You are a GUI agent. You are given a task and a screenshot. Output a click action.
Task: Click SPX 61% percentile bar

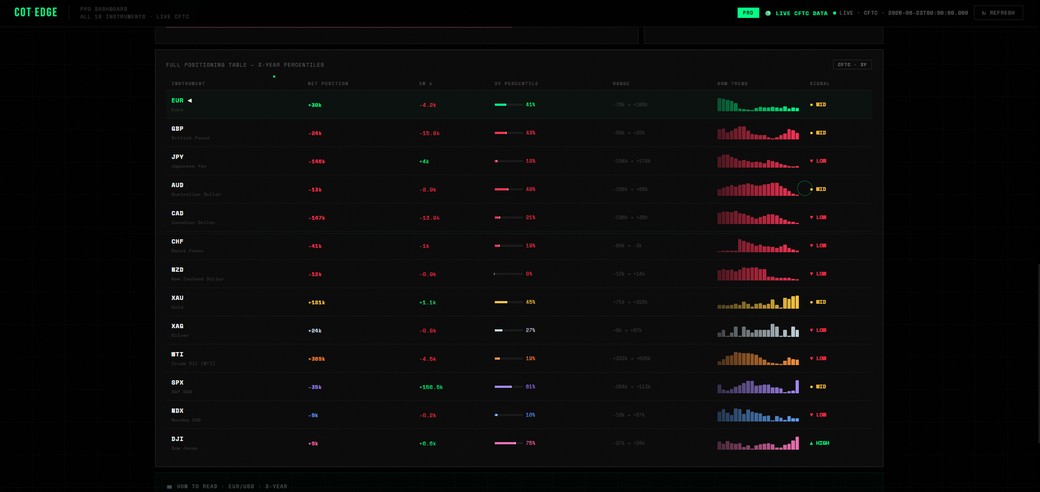click(x=508, y=387)
